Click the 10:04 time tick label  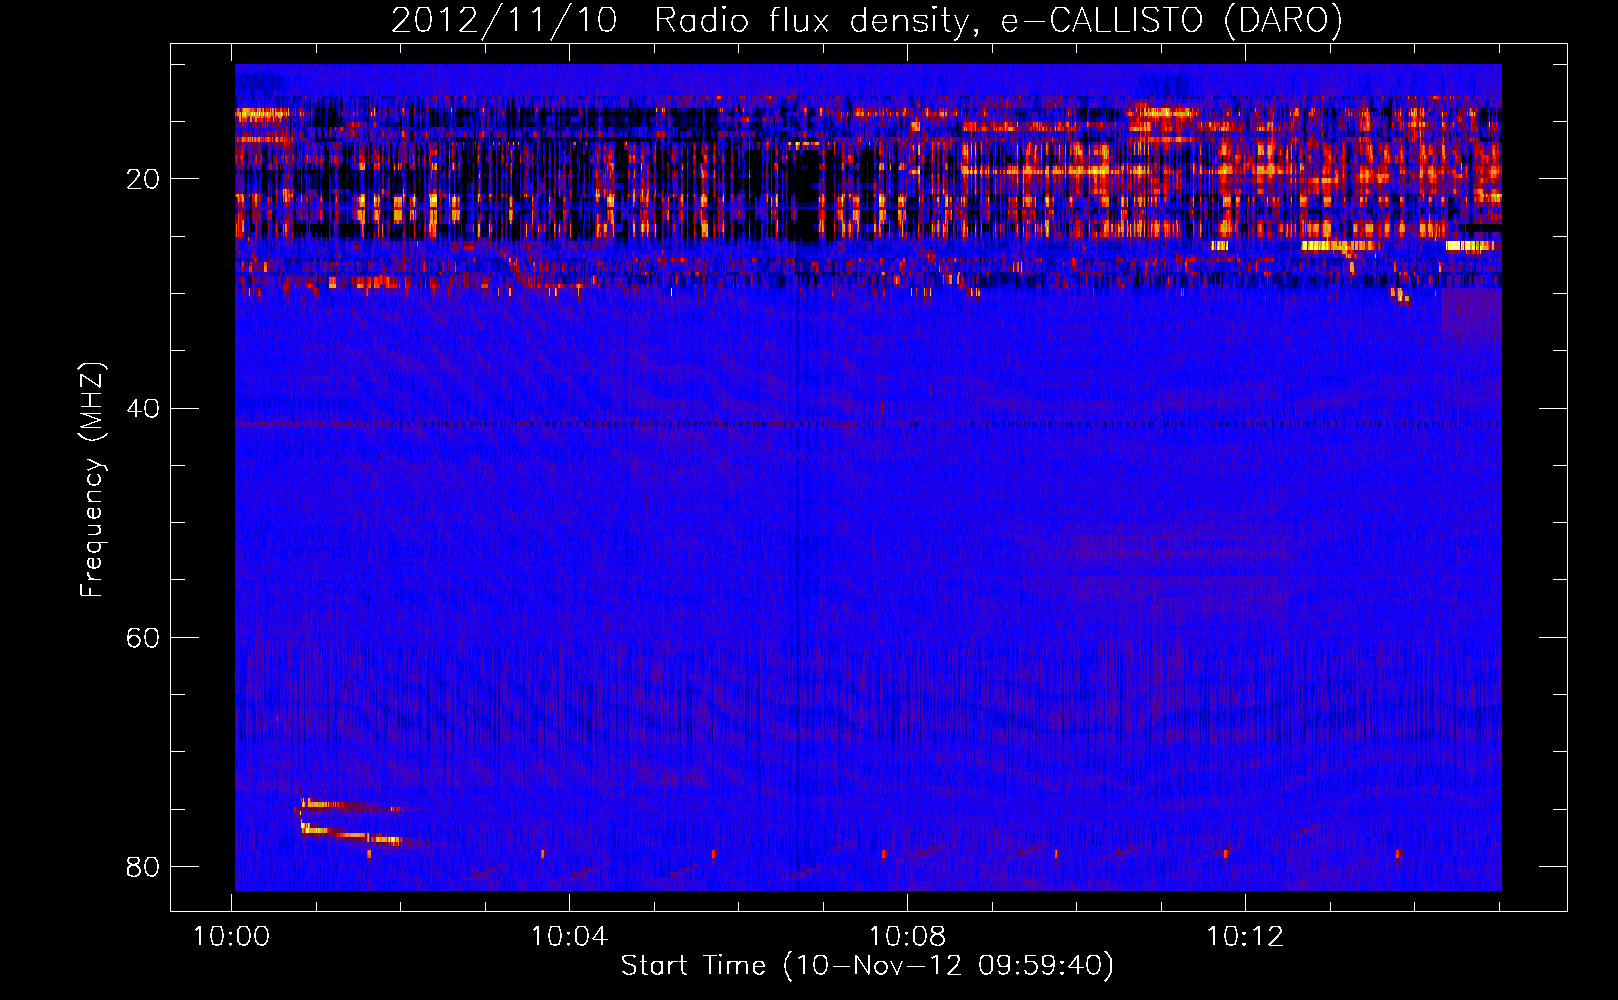[x=569, y=937]
